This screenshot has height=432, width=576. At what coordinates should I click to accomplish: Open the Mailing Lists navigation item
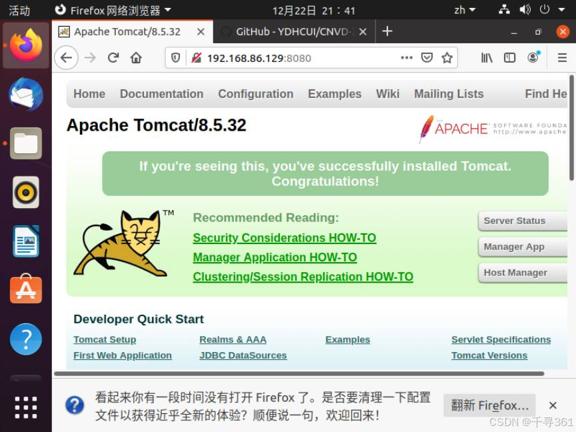tap(449, 94)
